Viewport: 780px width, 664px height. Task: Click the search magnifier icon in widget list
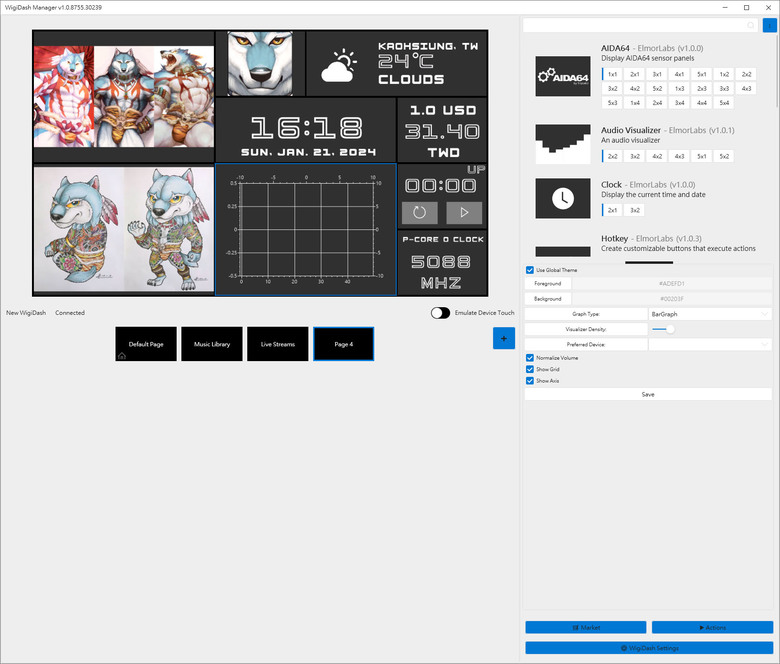[x=751, y=25]
